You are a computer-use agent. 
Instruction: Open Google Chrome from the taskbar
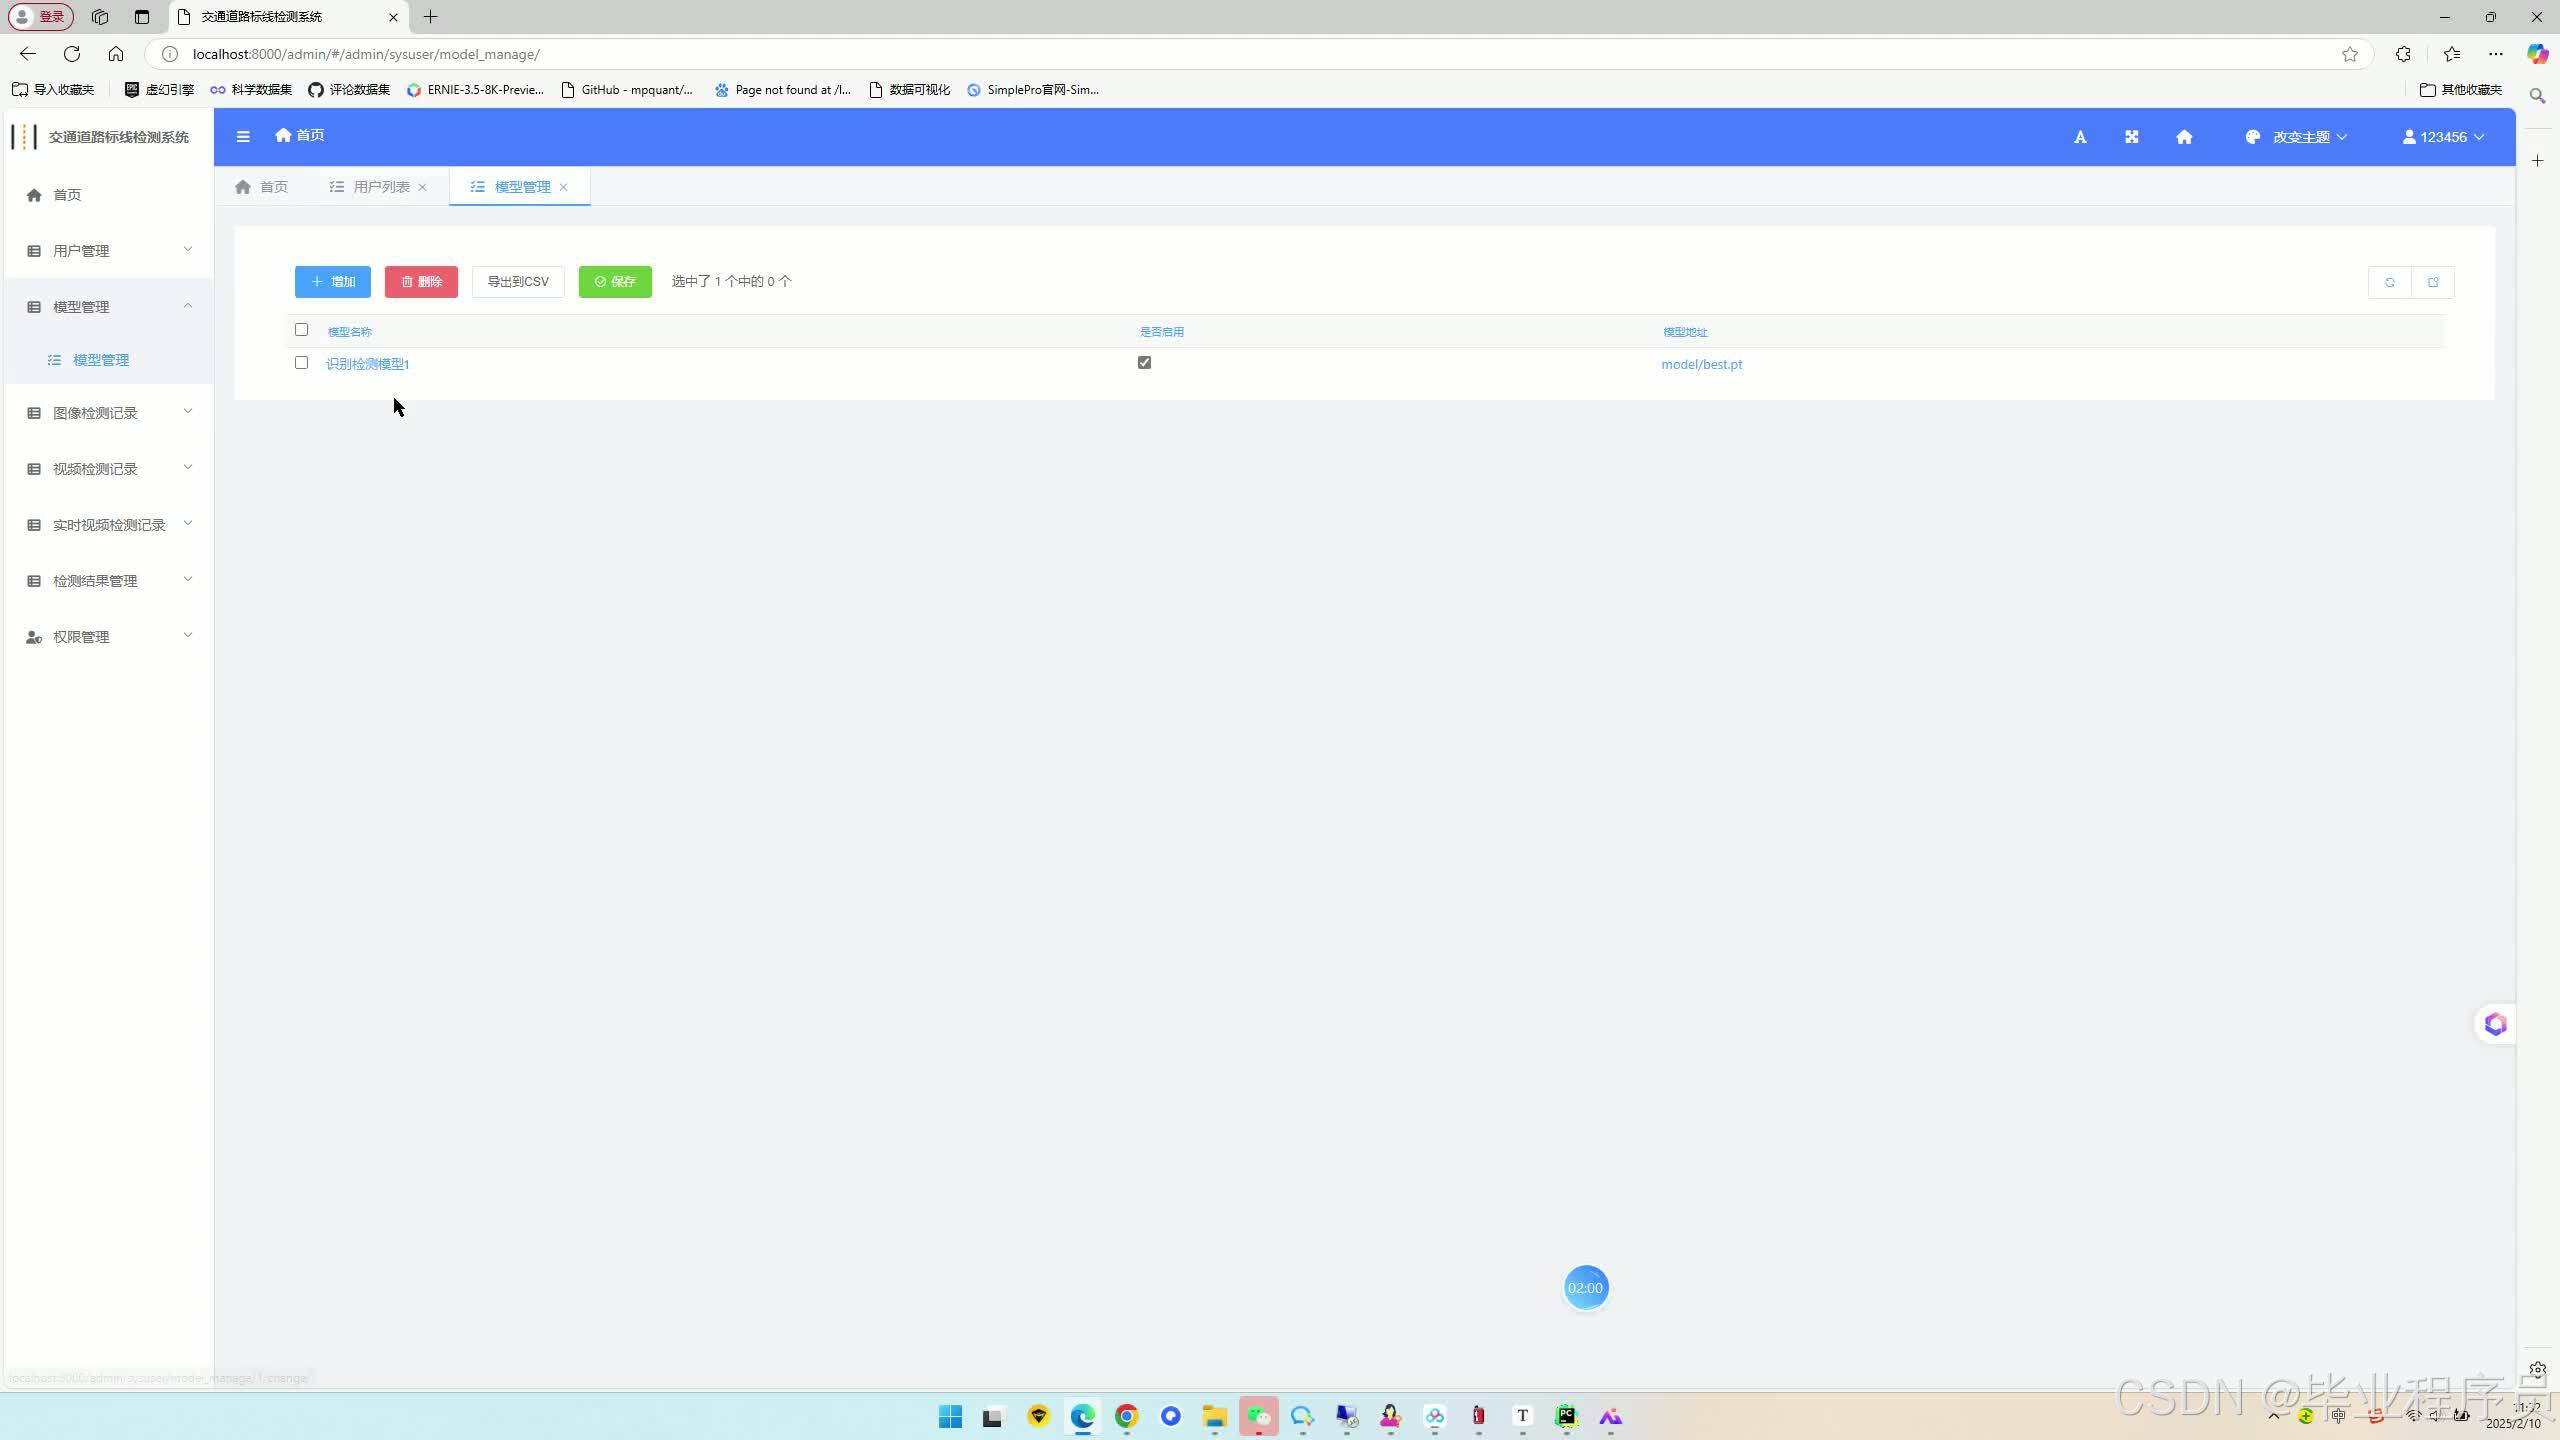pos(1127,1416)
